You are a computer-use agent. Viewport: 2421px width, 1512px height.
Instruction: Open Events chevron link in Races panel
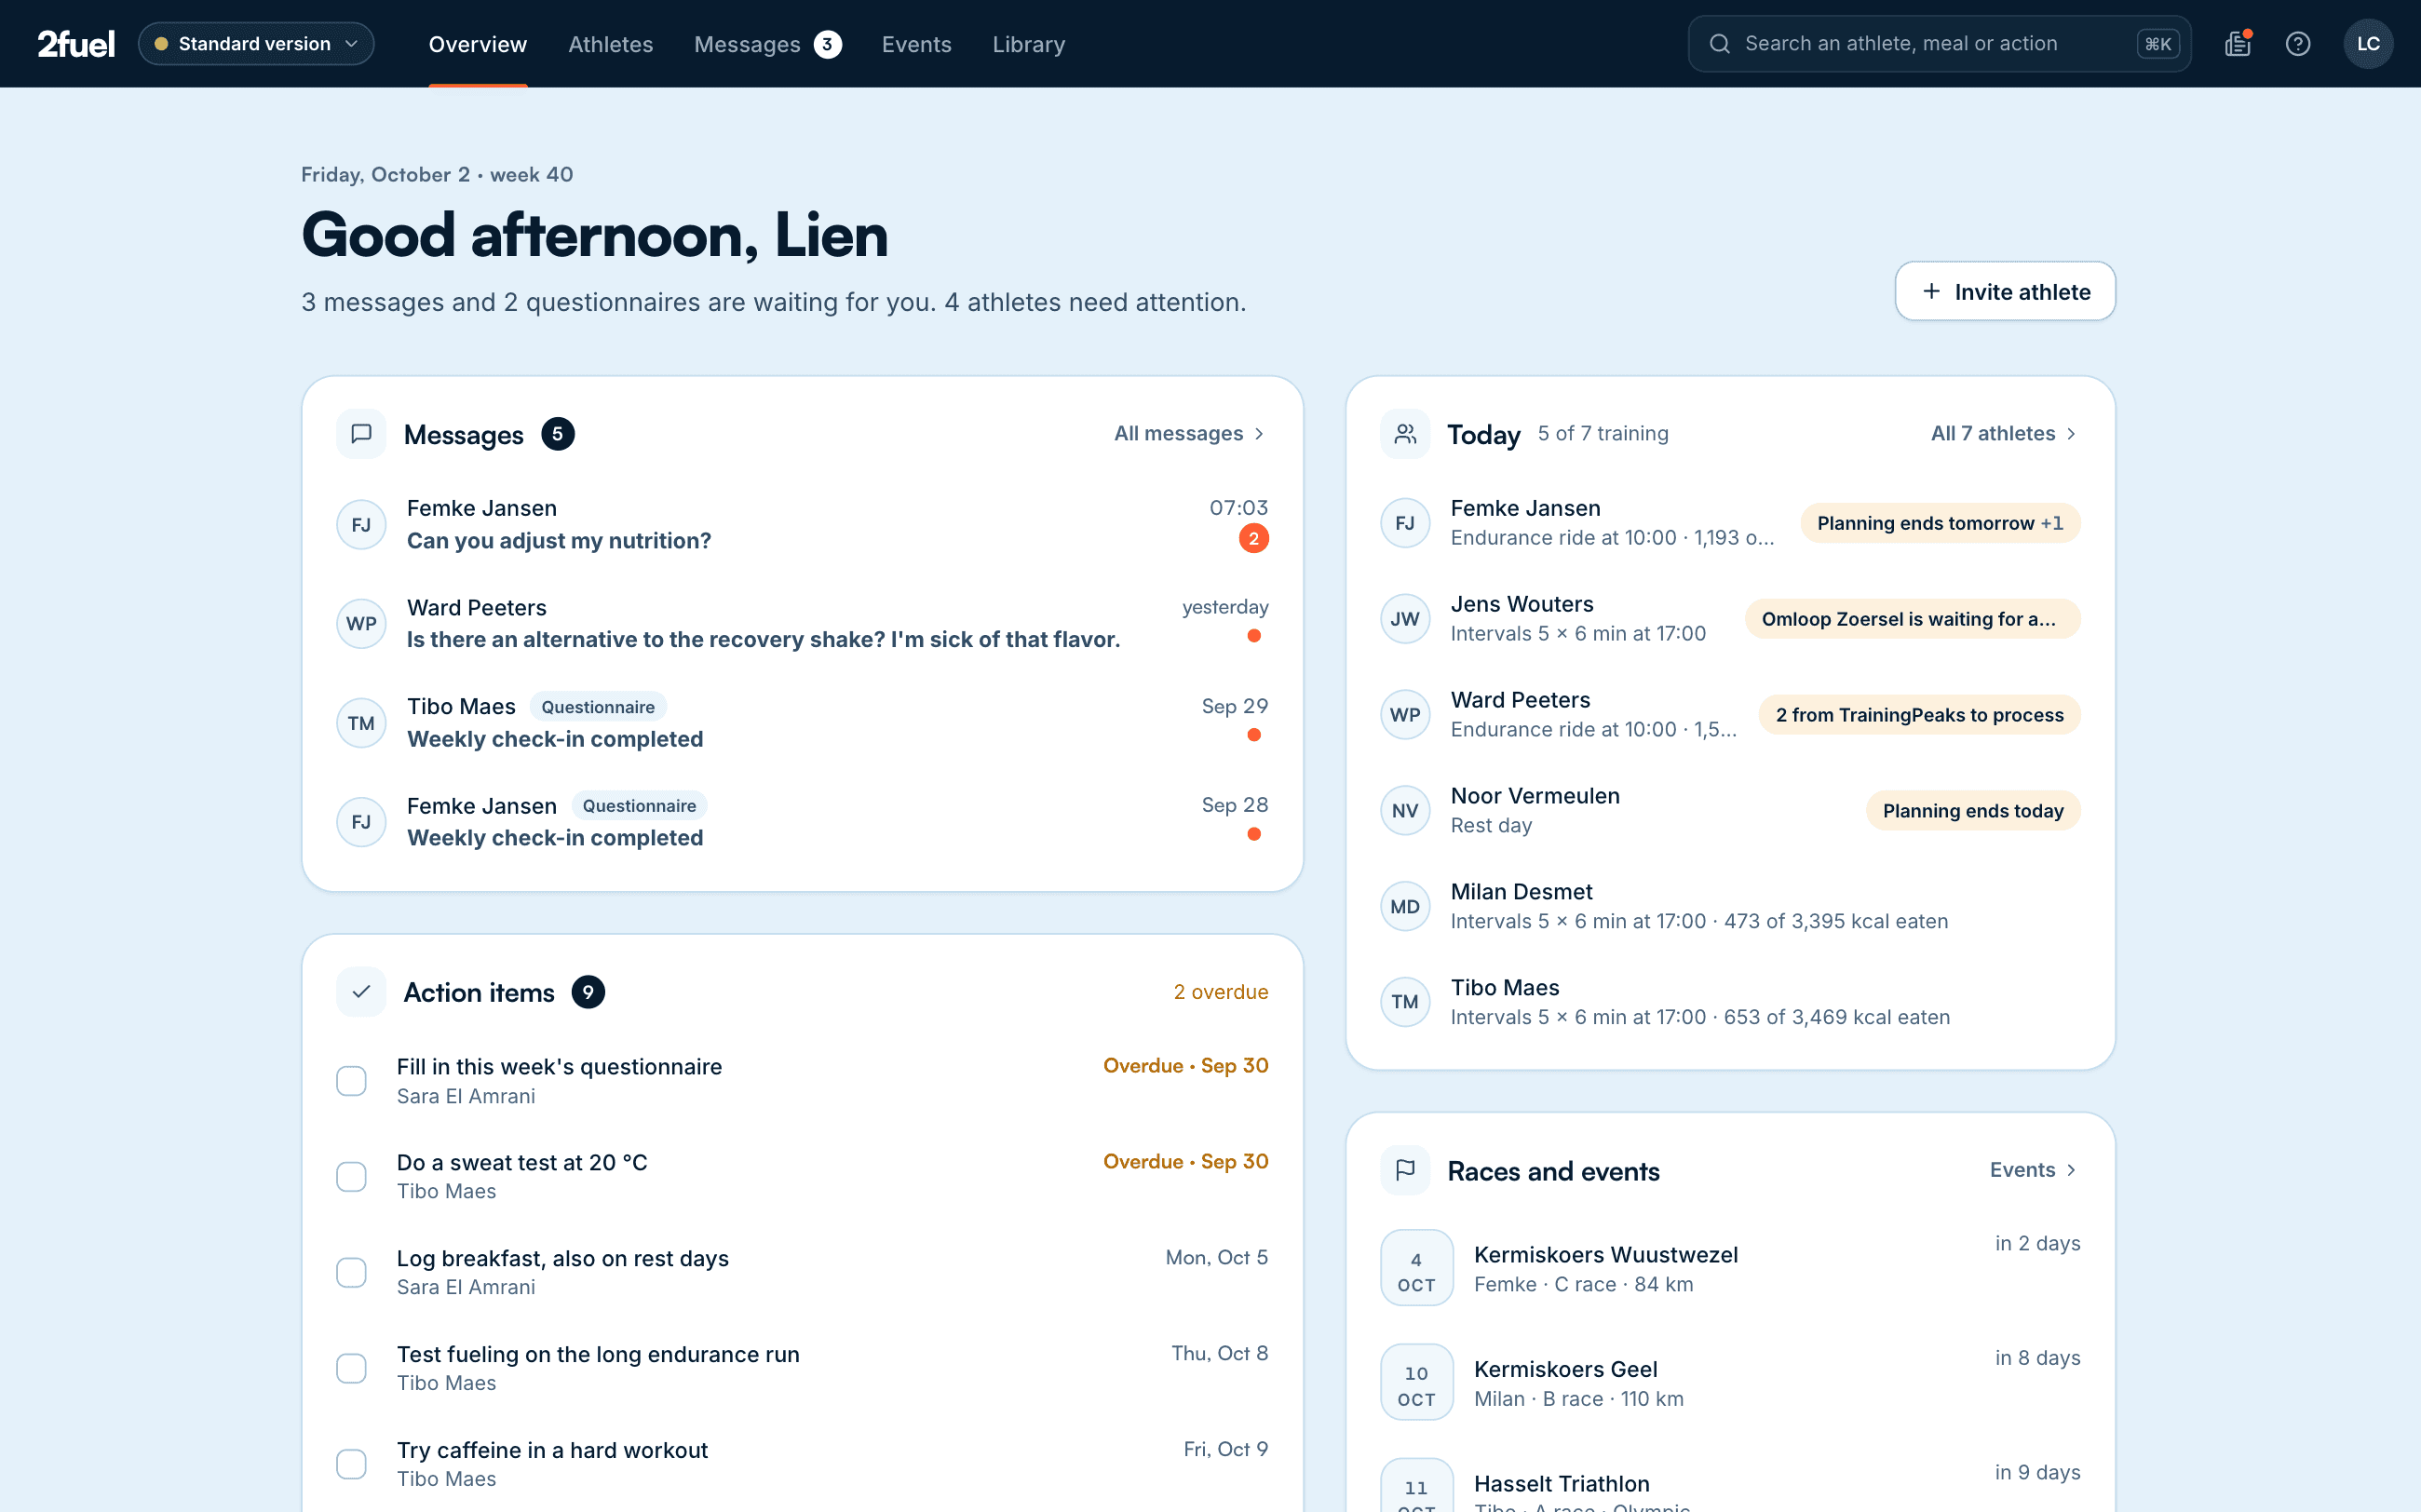click(2034, 1170)
